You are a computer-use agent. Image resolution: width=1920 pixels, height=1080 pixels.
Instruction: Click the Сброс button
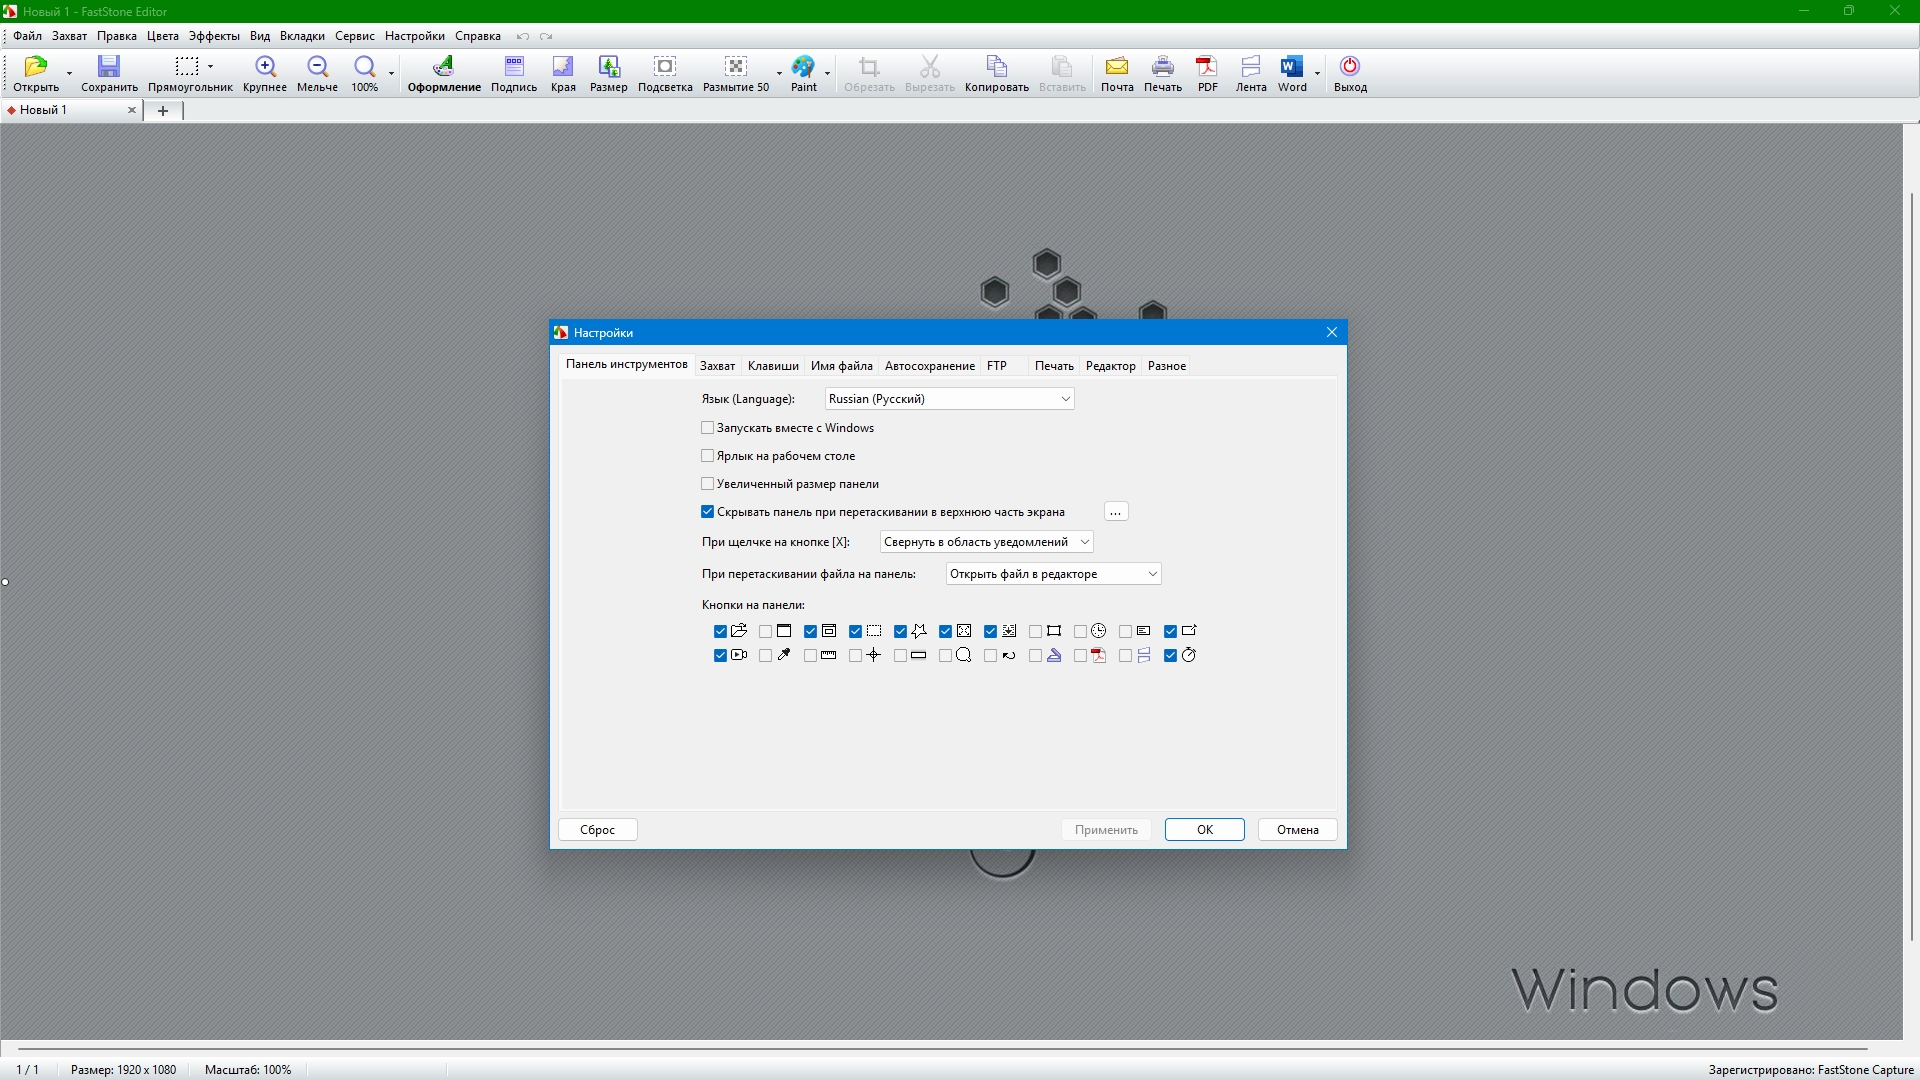(x=598, y=830)
